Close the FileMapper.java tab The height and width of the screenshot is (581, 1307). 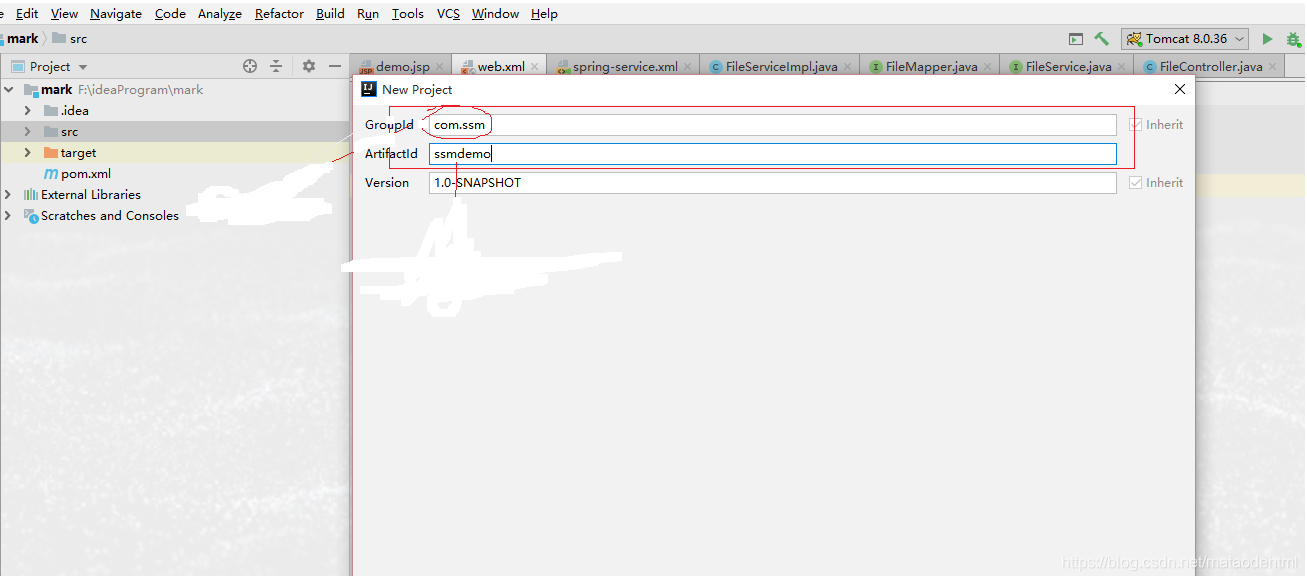click(x=988, y=67)
